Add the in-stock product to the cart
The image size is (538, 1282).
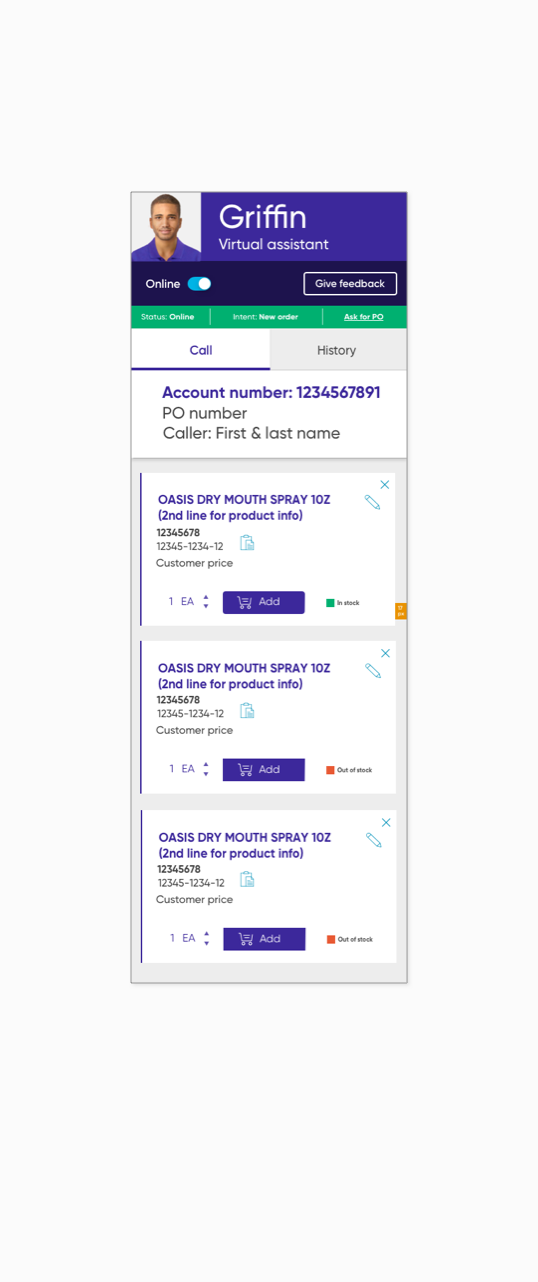tap(263, 602)
